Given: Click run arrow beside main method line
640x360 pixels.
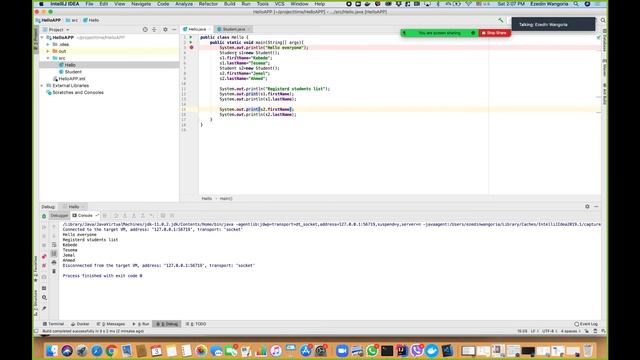Looking at the screenshot, I should [191, 42].
